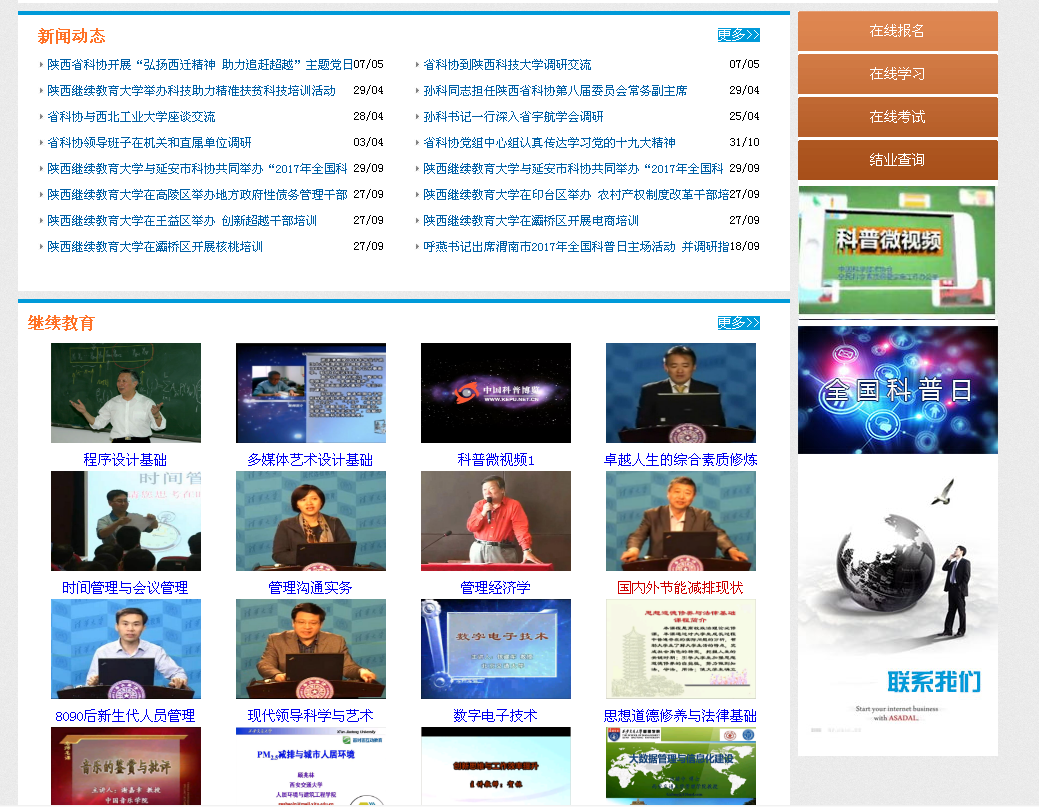The width and height of the screenshot is (1039, 807).
Task: Select the 结业查询 button
Action: click(897, 160)
